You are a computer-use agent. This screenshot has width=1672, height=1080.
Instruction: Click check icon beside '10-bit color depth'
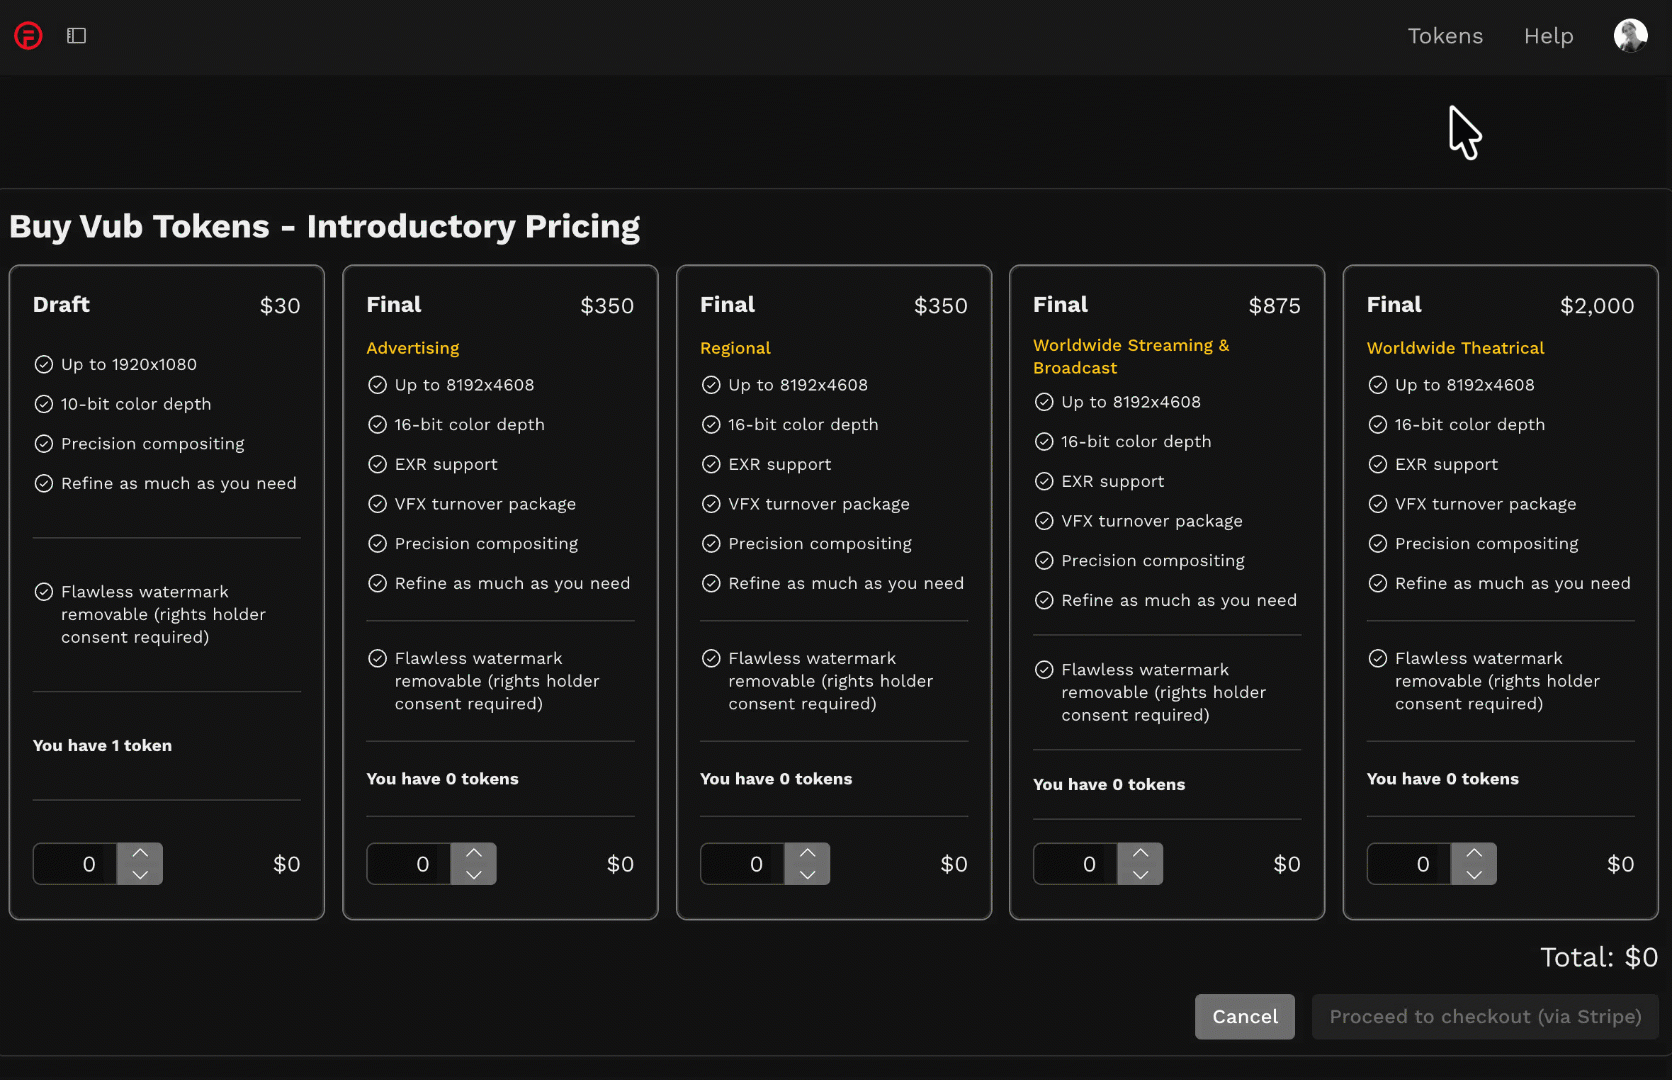tap(44, 404)
